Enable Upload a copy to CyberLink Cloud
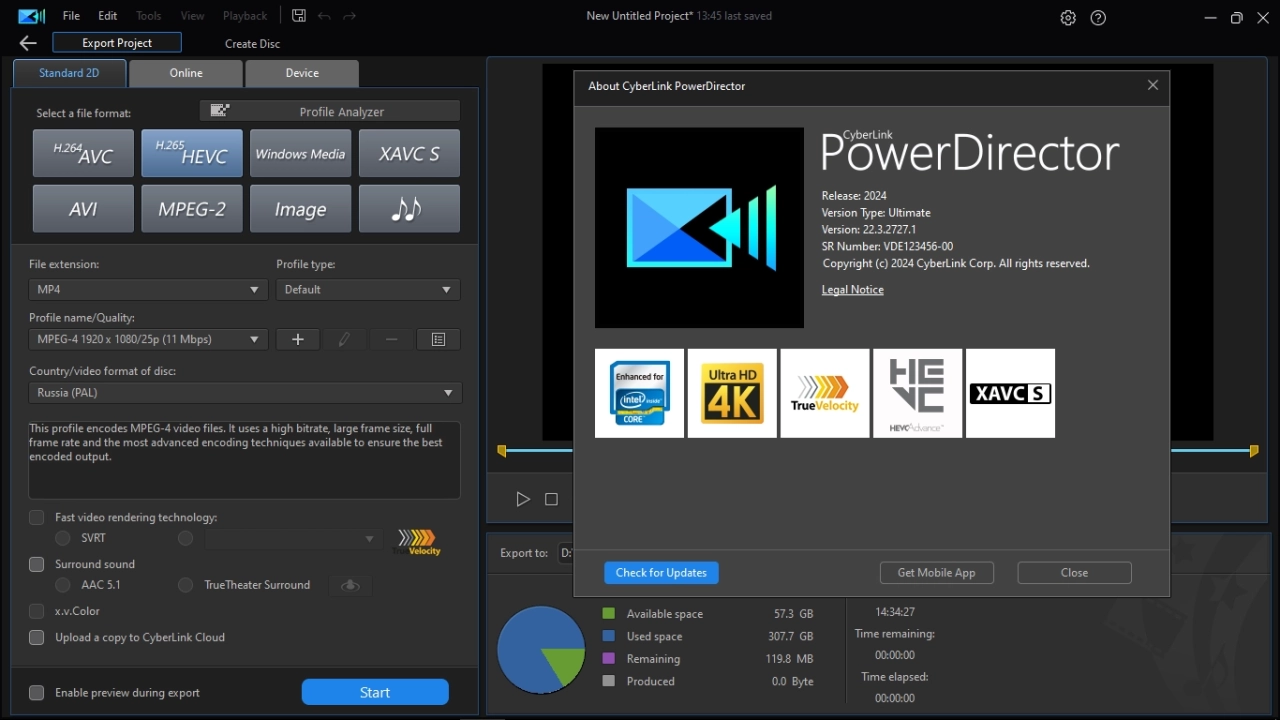 pyautogui.click(x=37, y=637)
